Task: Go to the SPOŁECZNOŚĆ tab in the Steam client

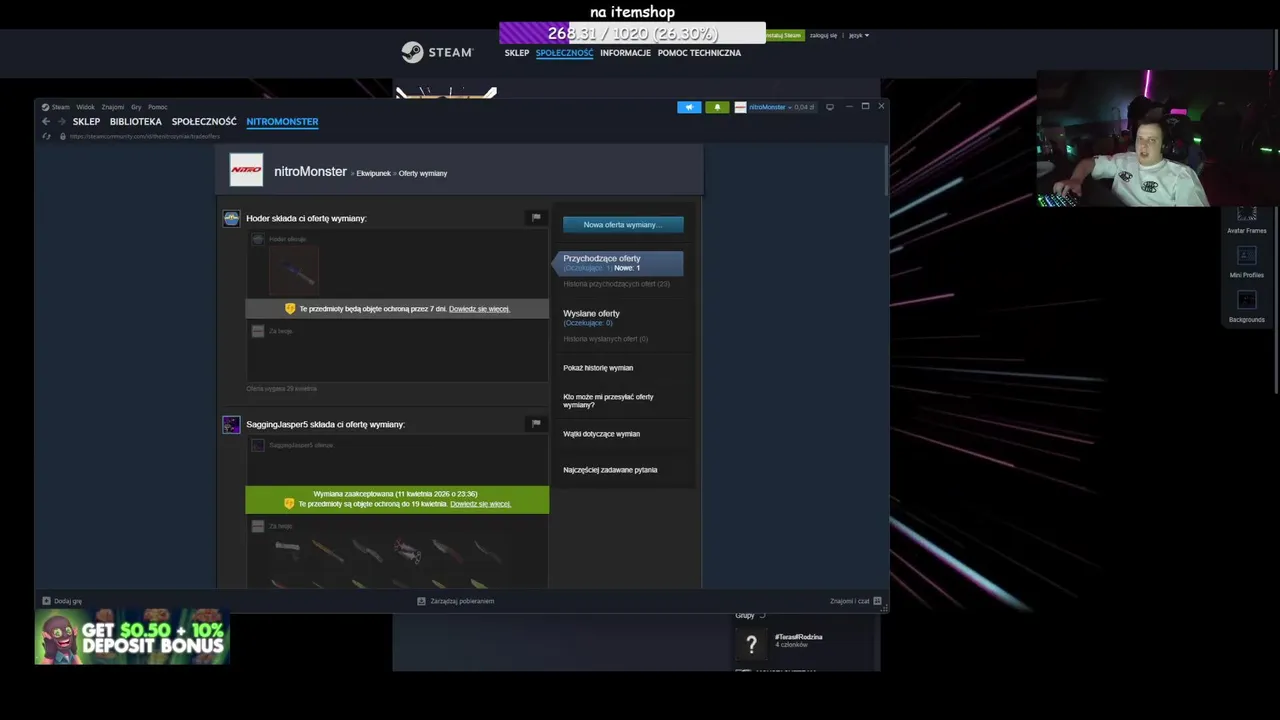Action: [x=204, y=122]
